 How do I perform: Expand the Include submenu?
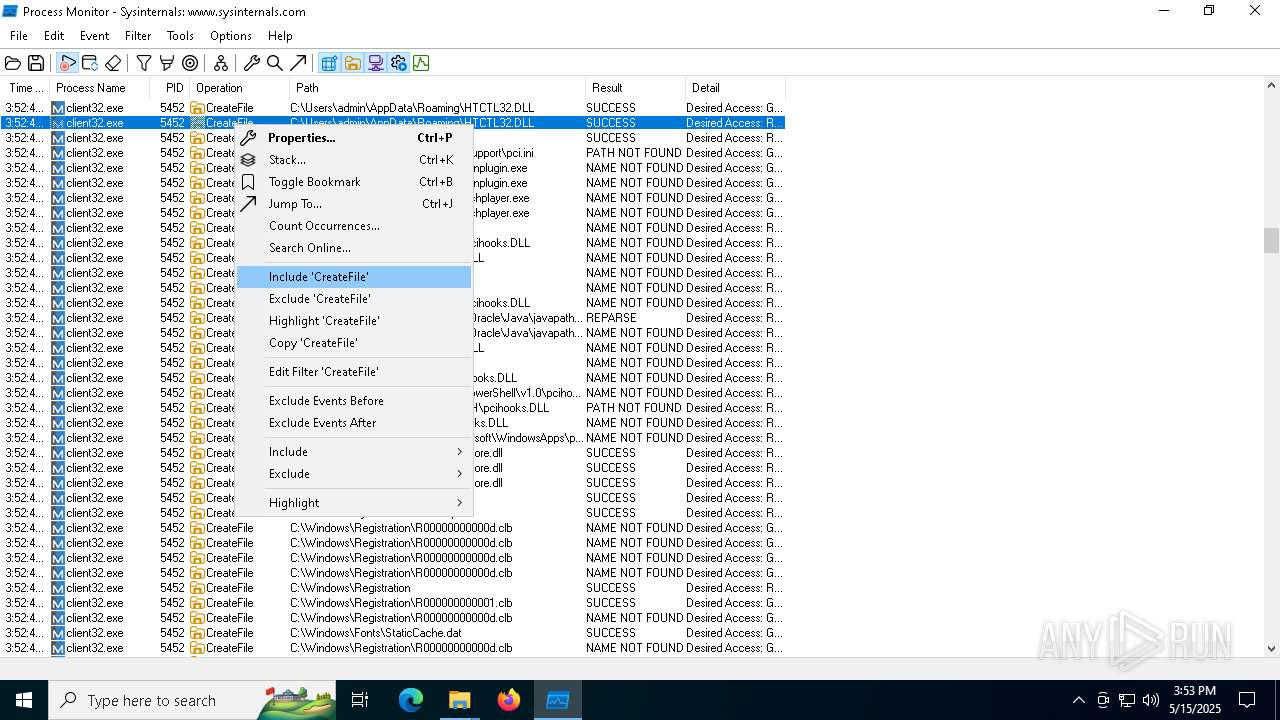[354, 452]
